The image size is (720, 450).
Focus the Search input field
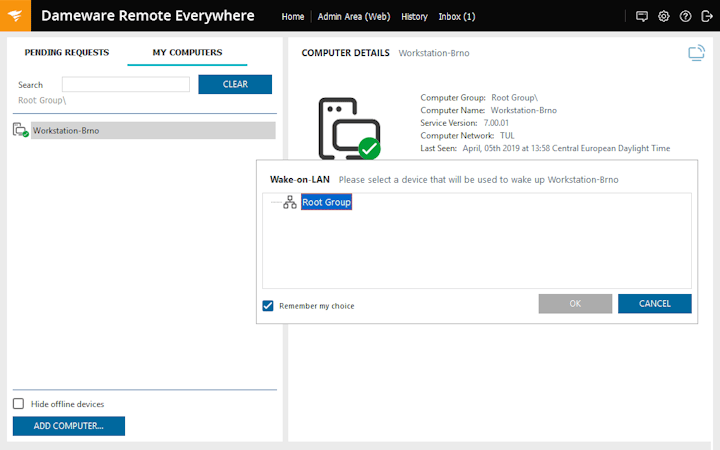tap(126, 84)
